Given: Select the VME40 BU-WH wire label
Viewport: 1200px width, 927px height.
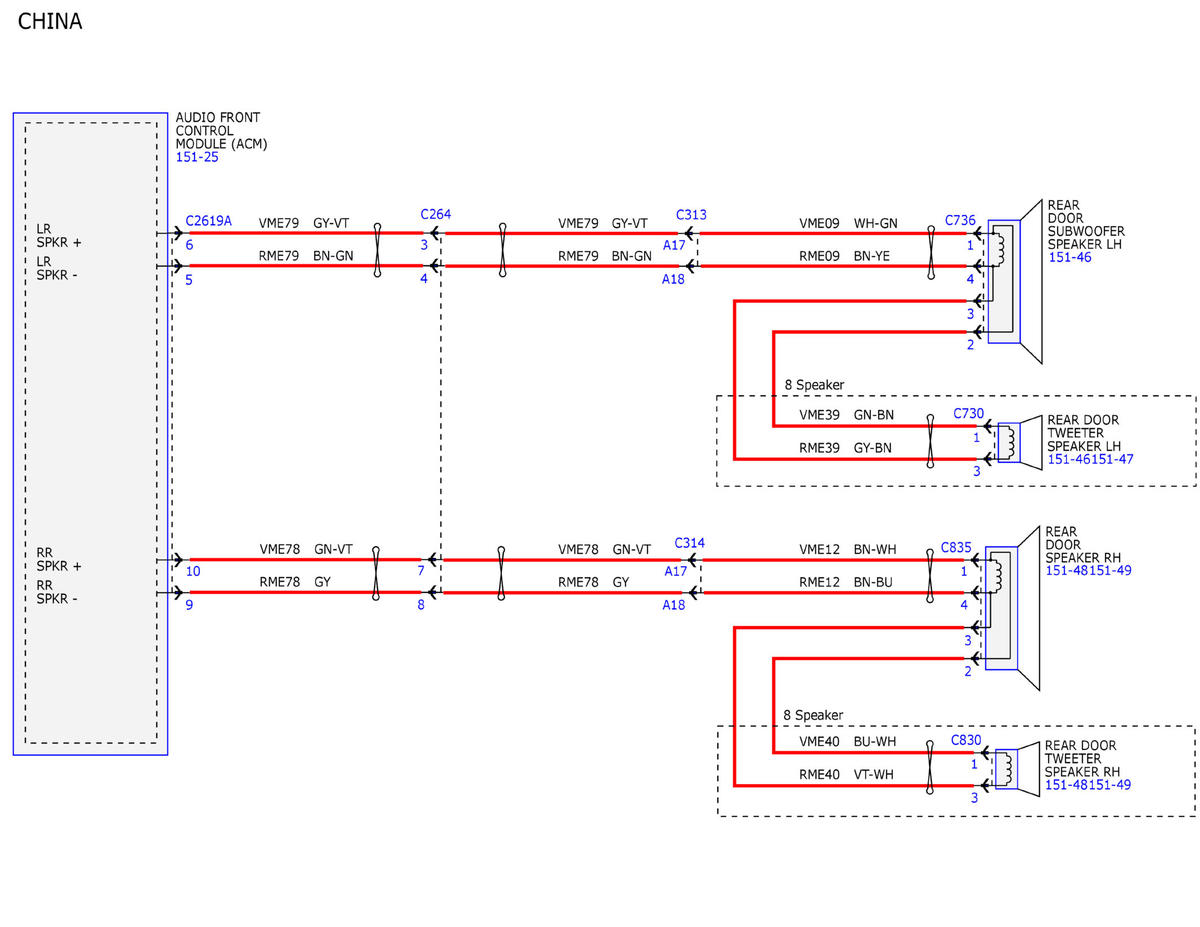Looking at the screenshot, I should [x=847, y=742].
